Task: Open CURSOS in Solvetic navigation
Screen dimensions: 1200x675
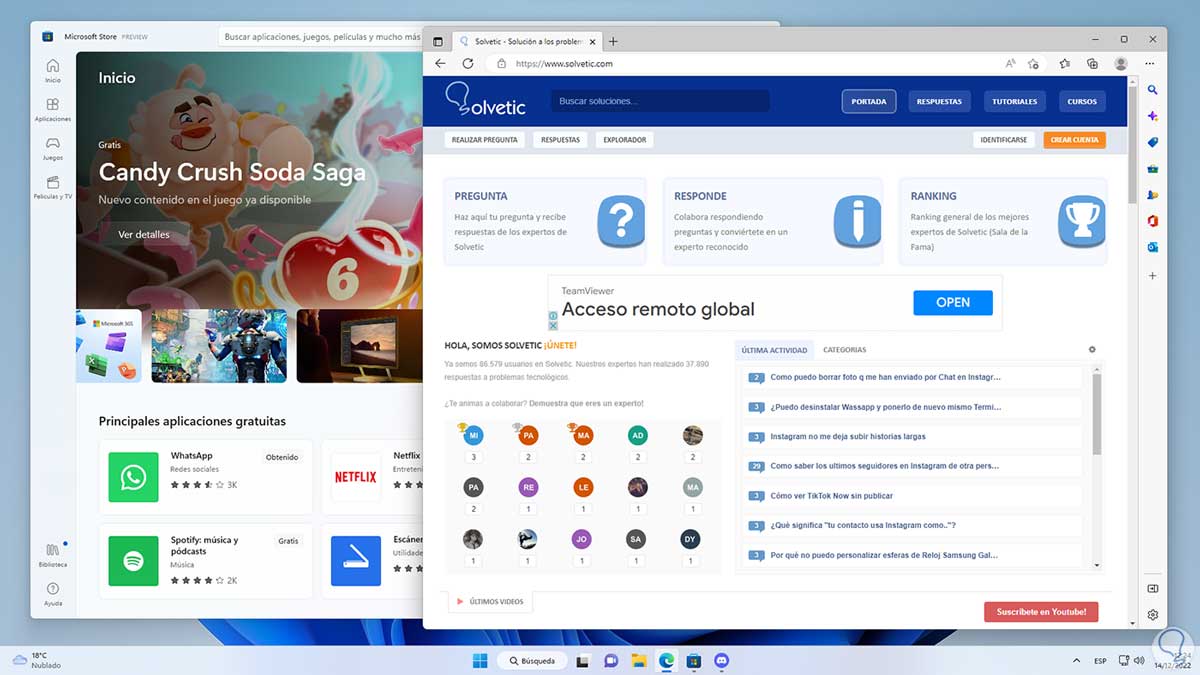Action: tap(1082, 101)
